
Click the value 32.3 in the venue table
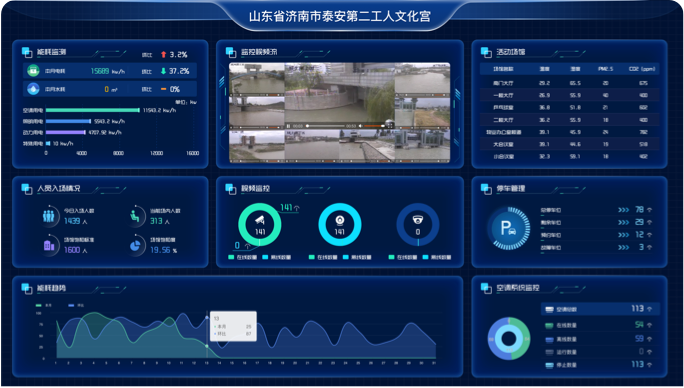pos(544,157)
